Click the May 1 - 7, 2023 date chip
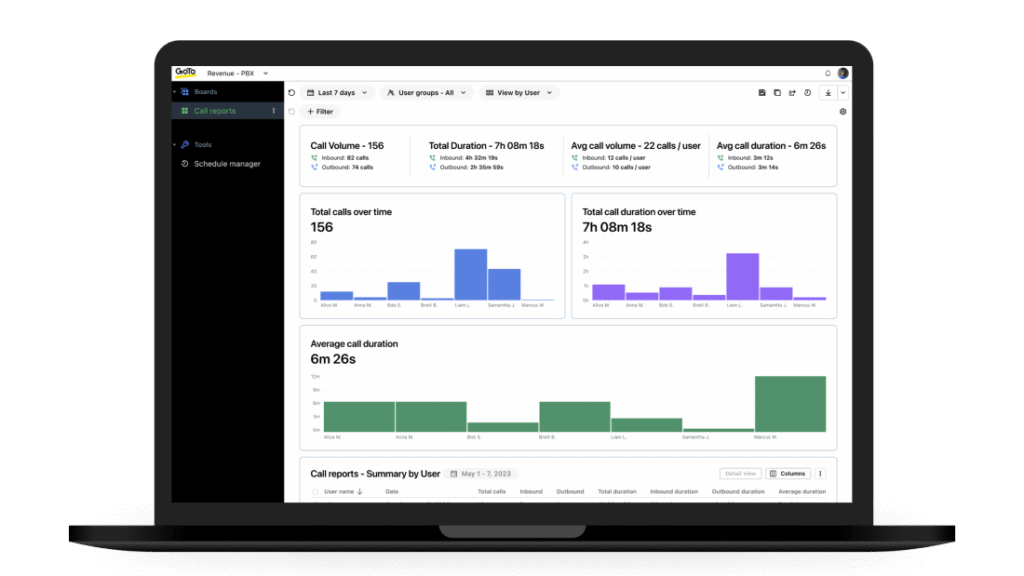 point(483,474)
